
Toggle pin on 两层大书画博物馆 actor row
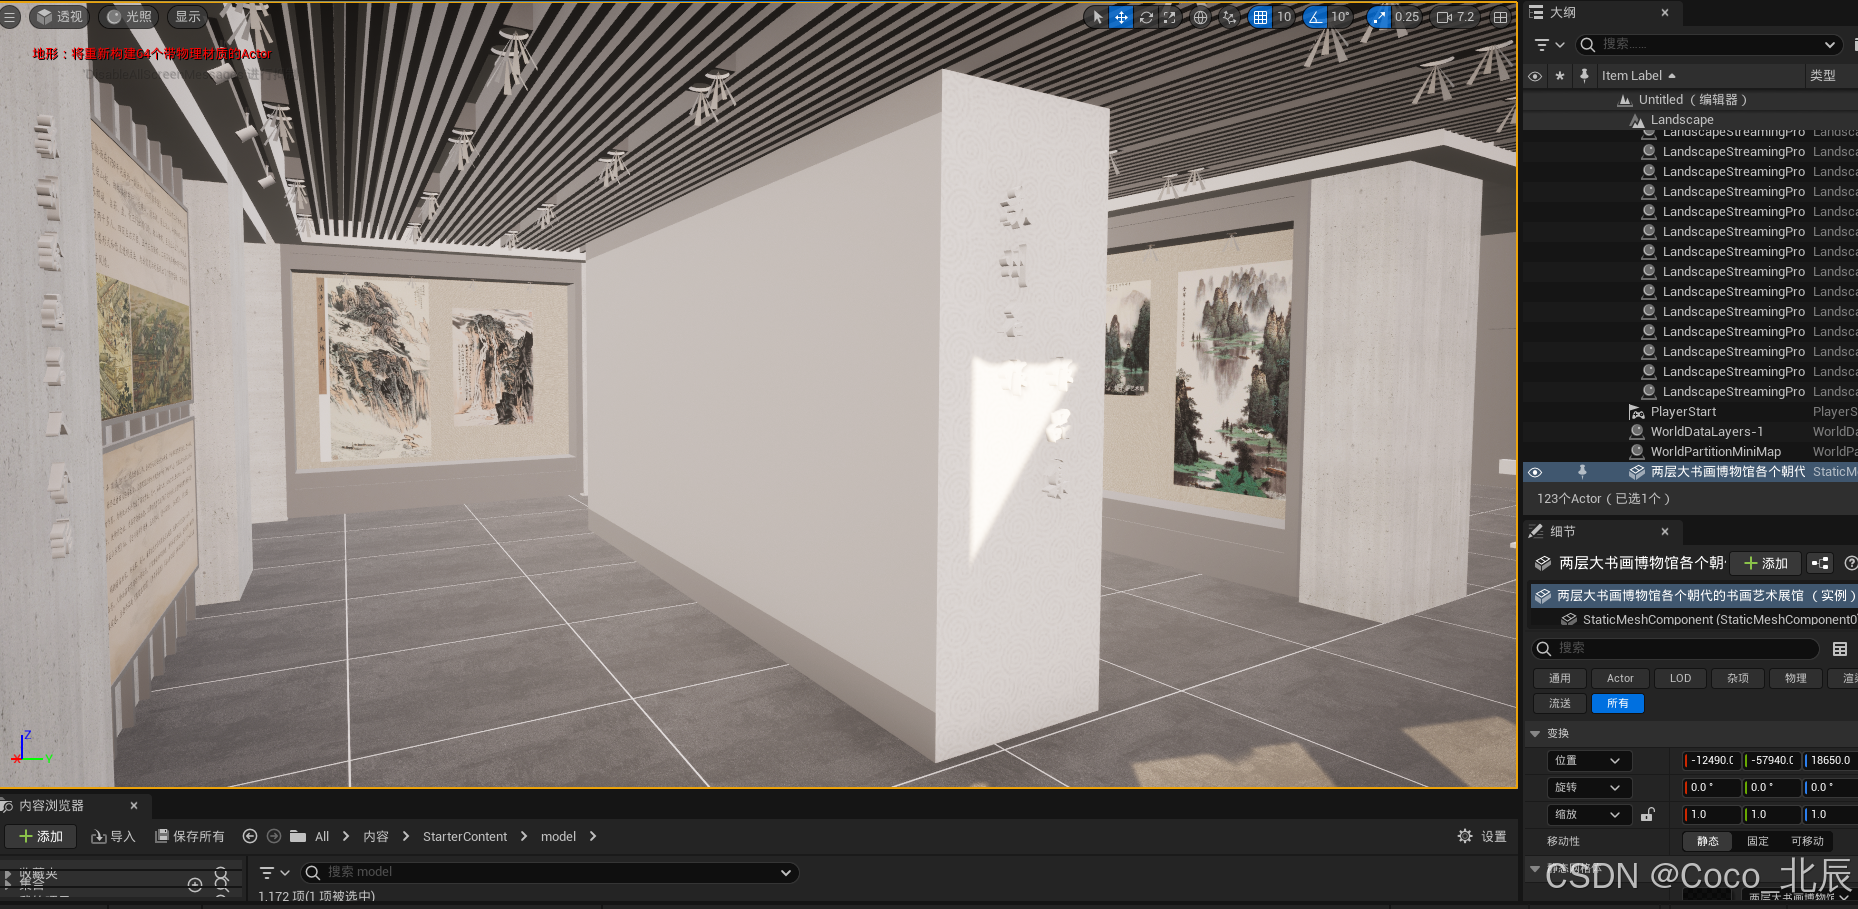tap(1582, 472)
